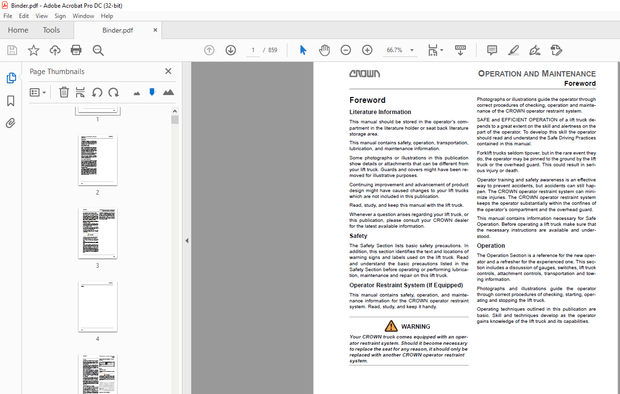Rotate pages counterclockwise
This screenshot has height=394, width=620.
97,92
